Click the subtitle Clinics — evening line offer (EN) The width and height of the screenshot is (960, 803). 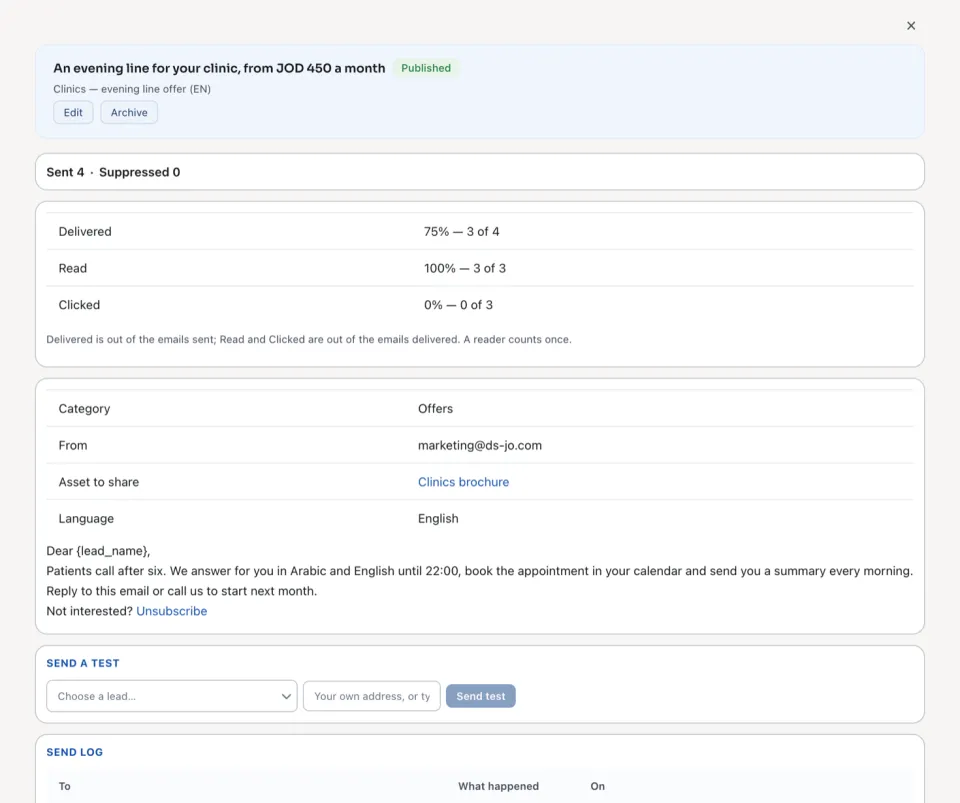point(132,89)
